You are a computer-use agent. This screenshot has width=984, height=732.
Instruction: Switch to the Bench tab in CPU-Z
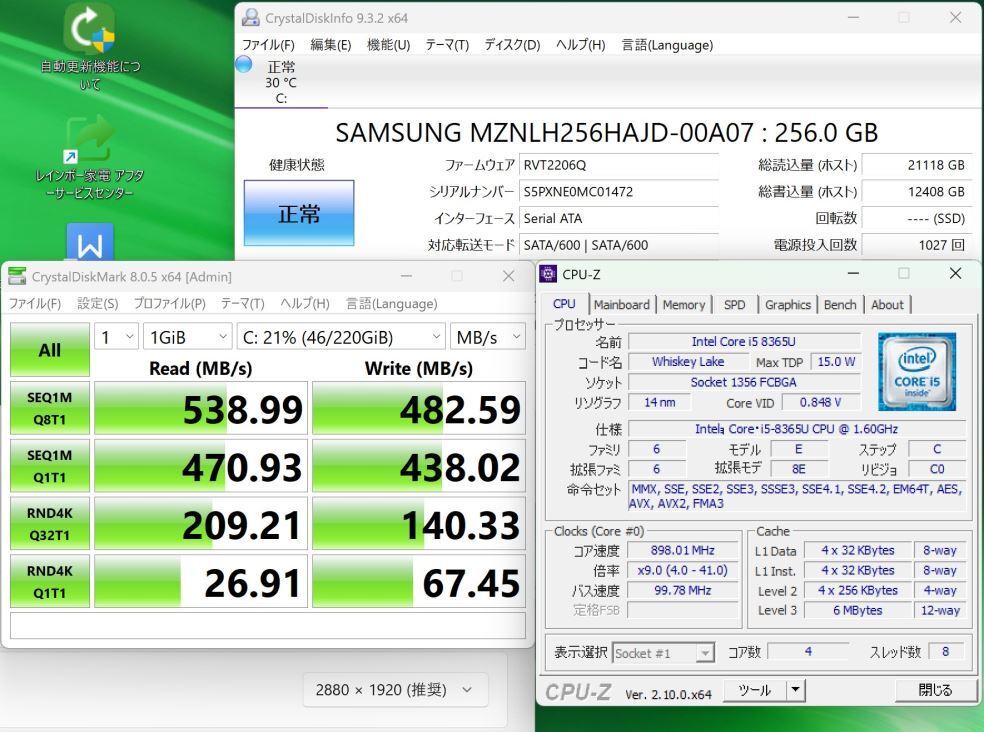(840, 304)
